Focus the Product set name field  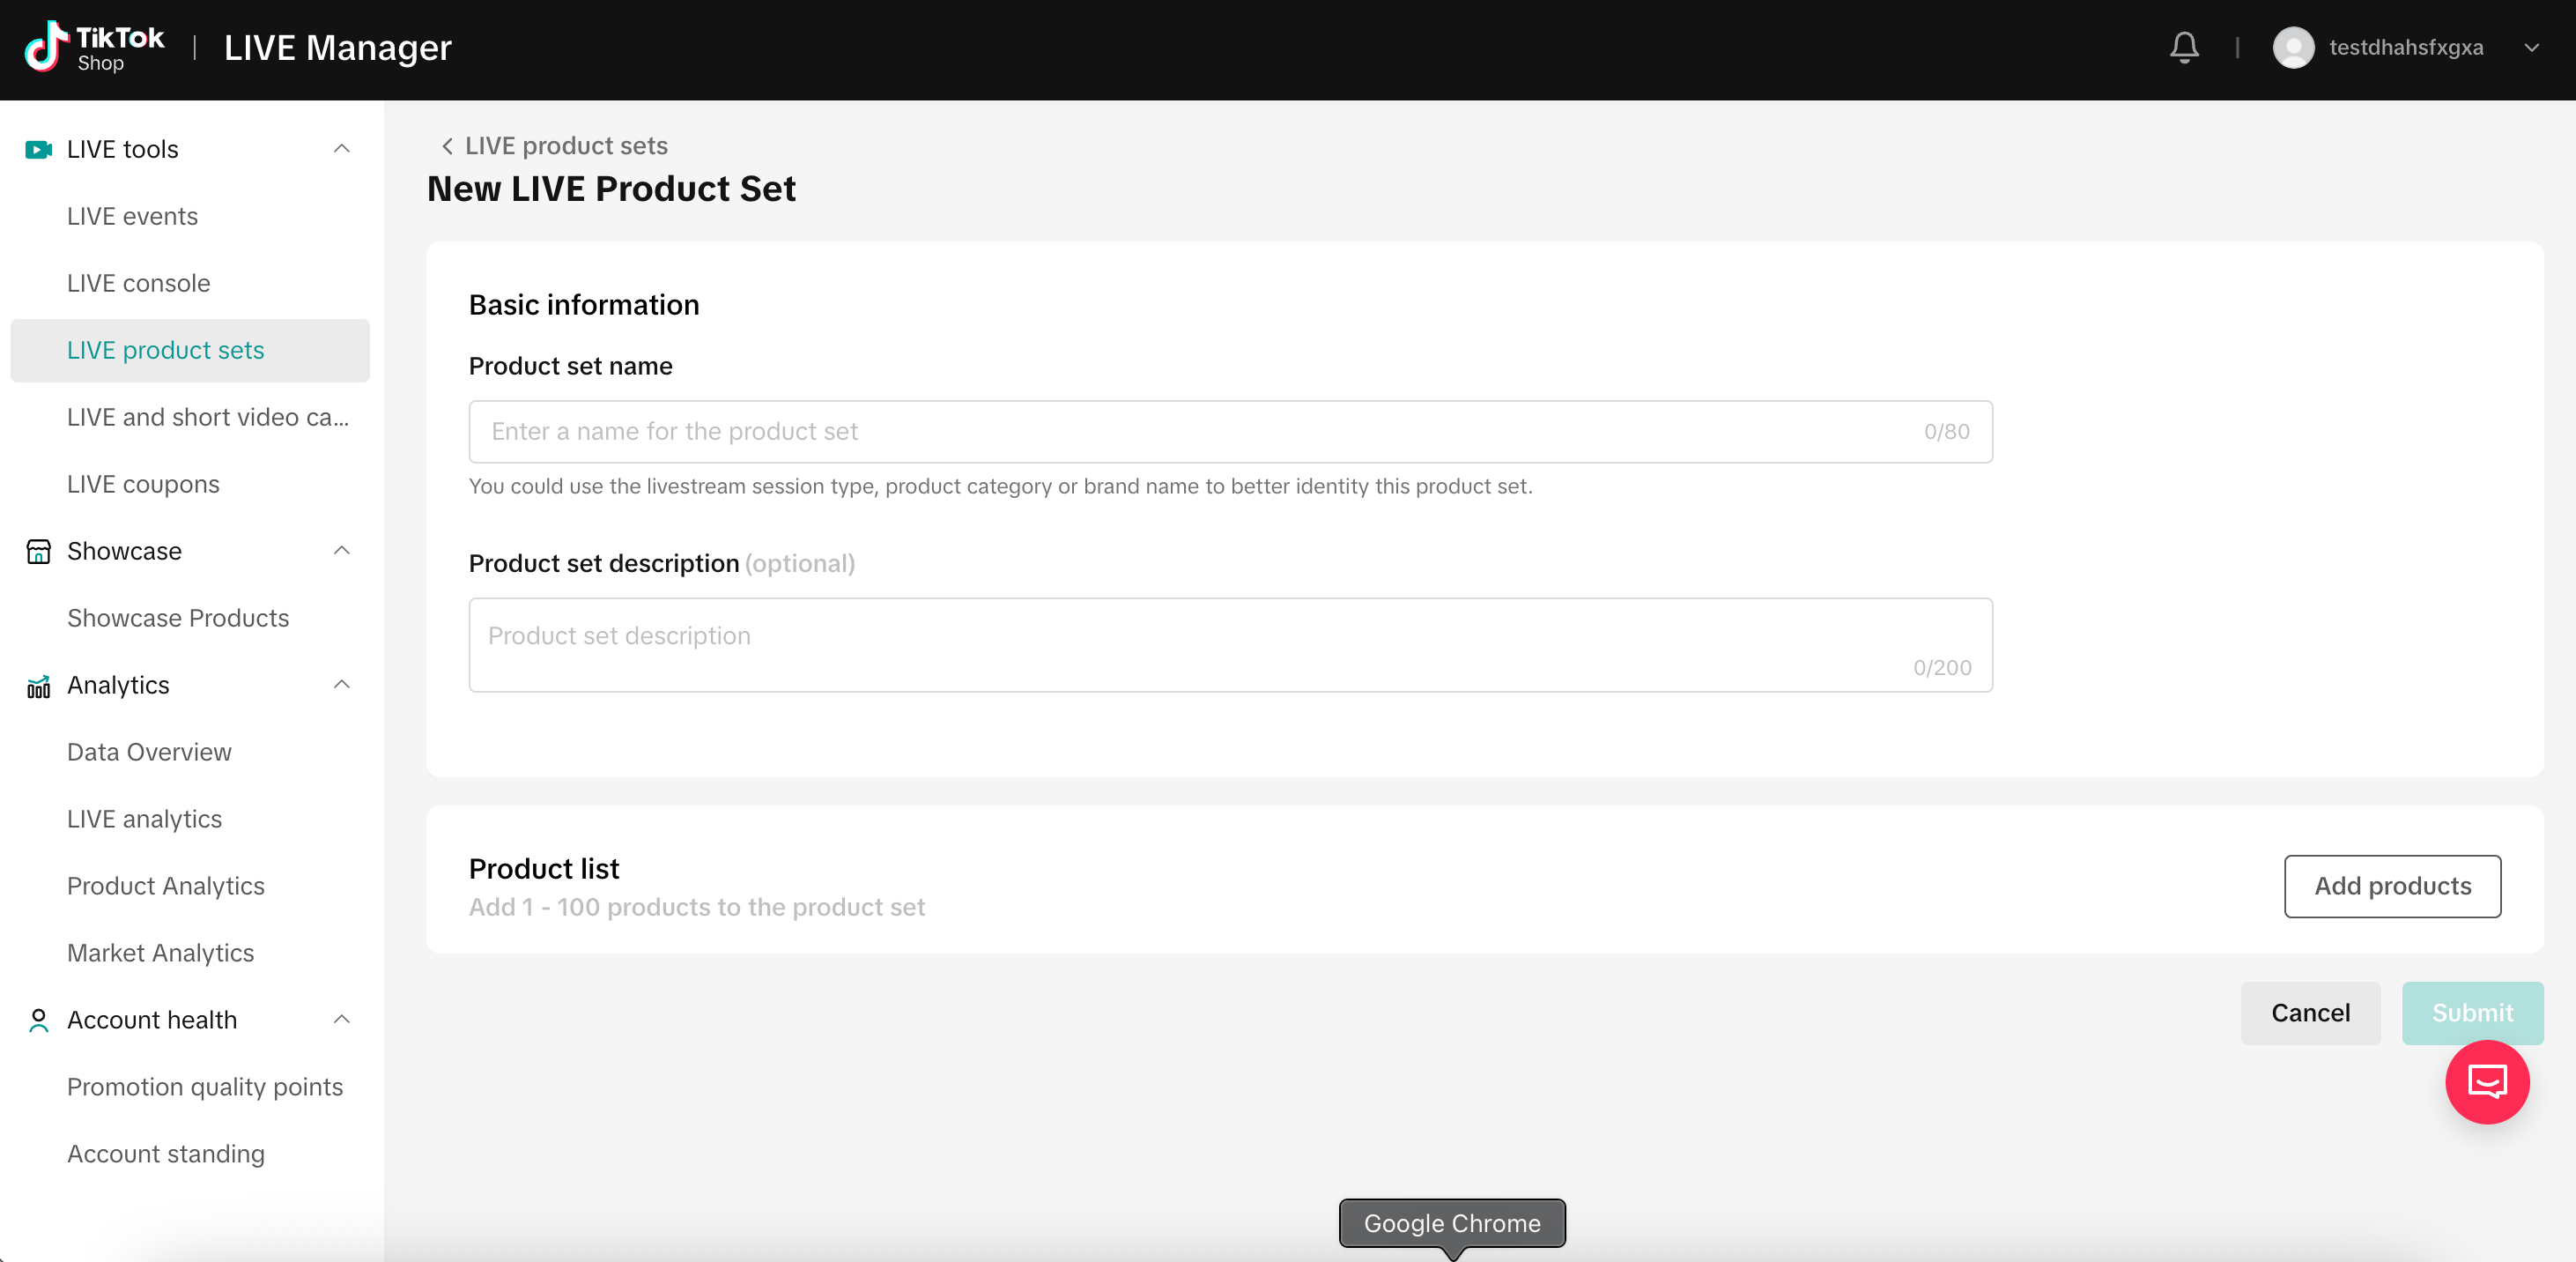tap(1230, 432)
